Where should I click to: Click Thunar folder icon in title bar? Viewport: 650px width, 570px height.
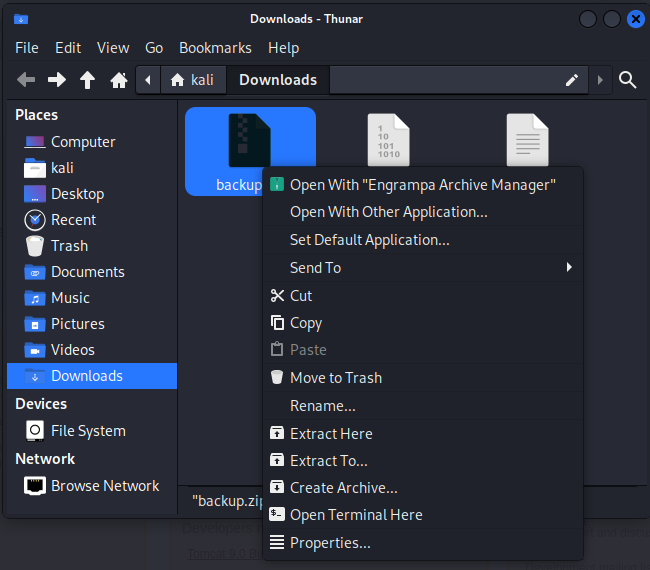(x=21, y=19)
